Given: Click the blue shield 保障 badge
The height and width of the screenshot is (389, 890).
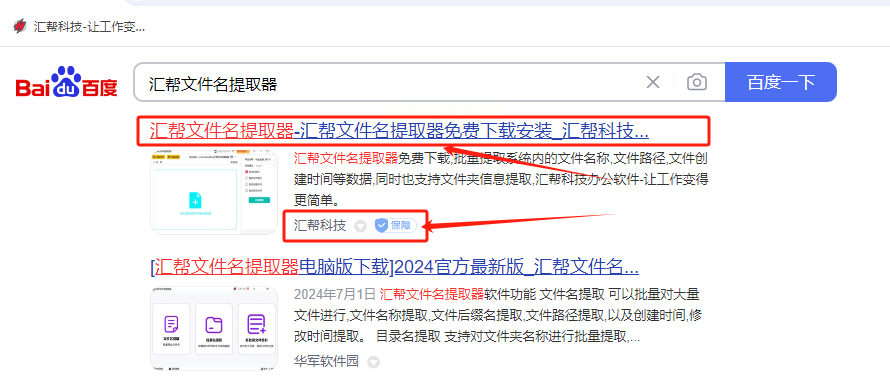Looking at the screenshot, I should coord(395,225).
